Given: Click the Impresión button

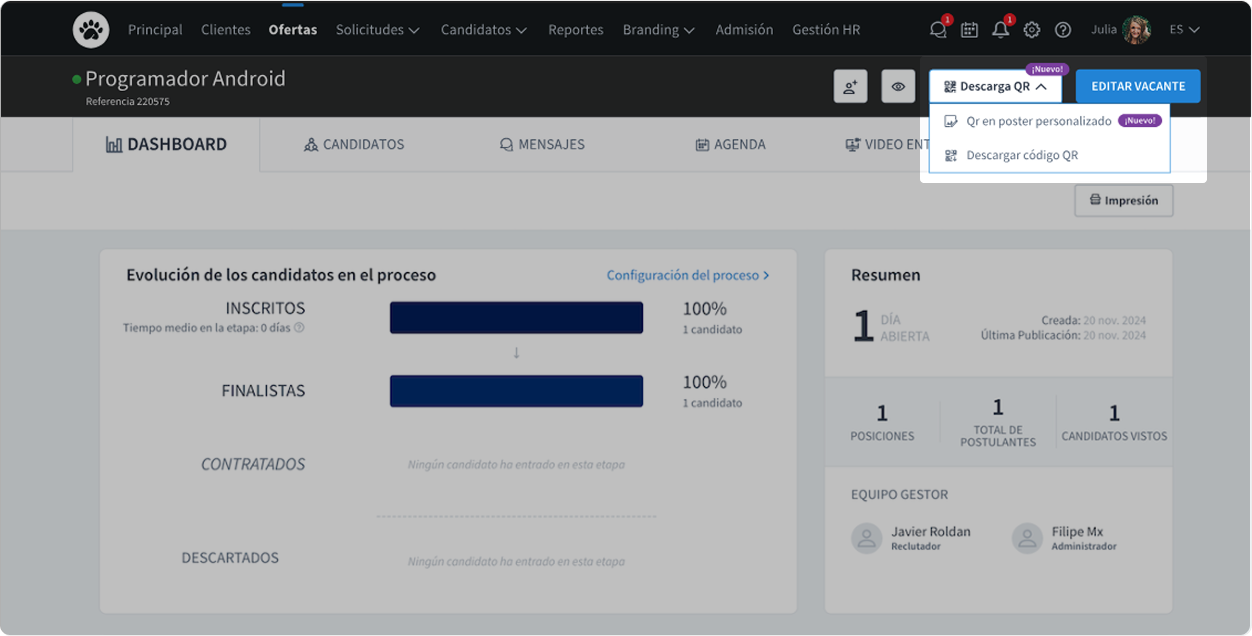Looking at the screenshot, I should [x=1124, y=200].
